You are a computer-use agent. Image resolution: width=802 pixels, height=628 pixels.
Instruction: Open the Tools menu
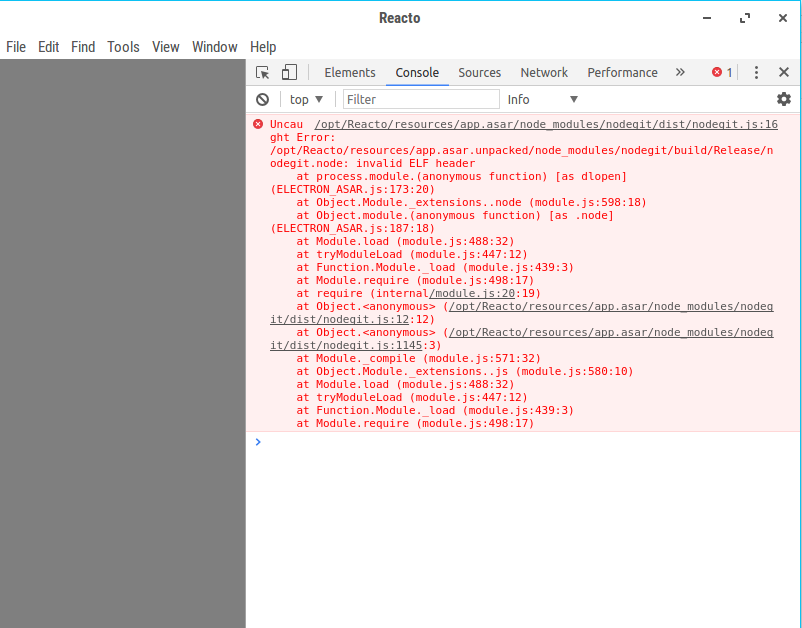[x=123, y=47]
